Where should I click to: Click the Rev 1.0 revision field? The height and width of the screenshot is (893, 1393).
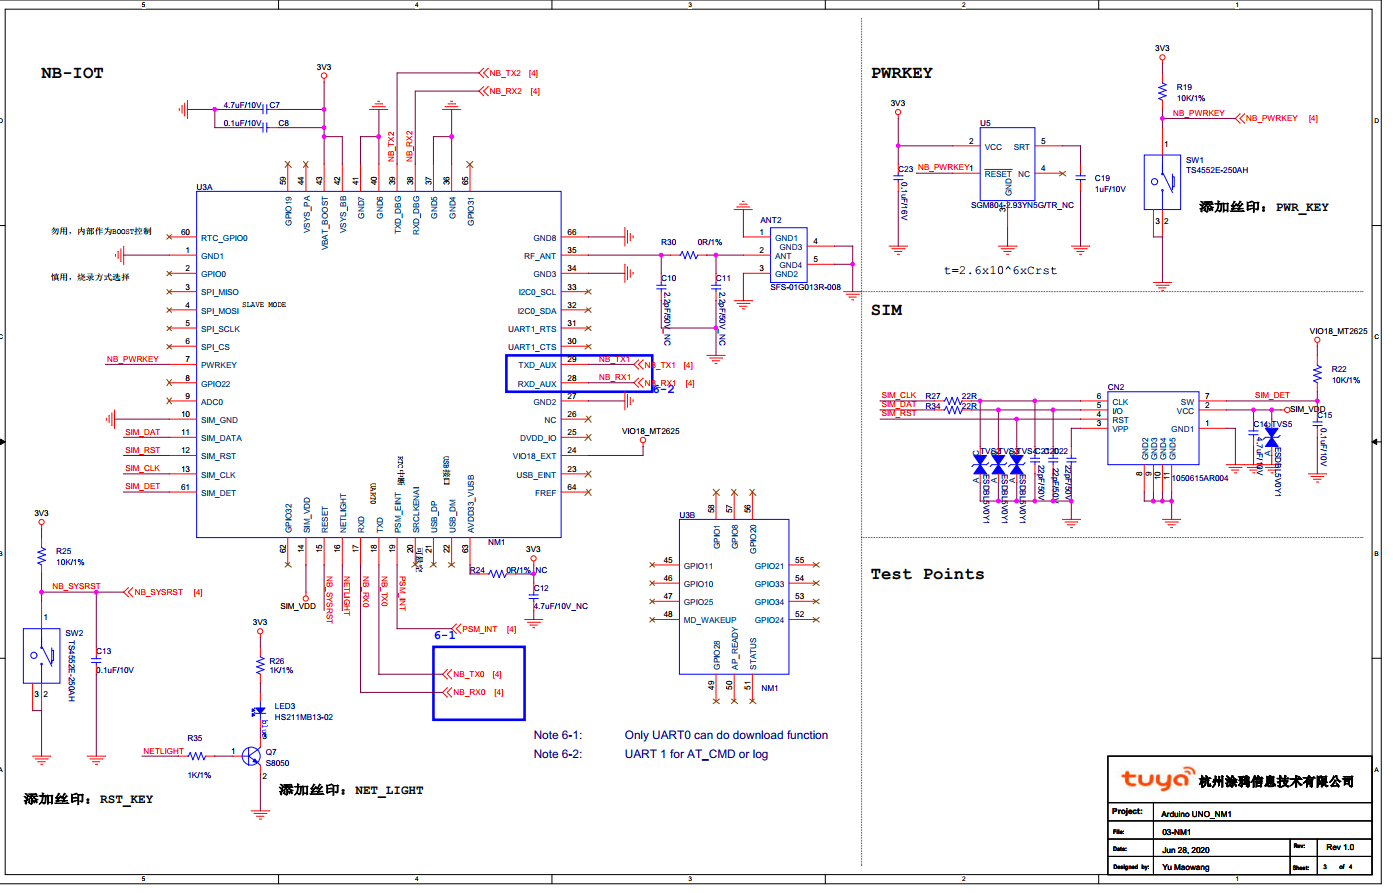[x=1340, y=847]
